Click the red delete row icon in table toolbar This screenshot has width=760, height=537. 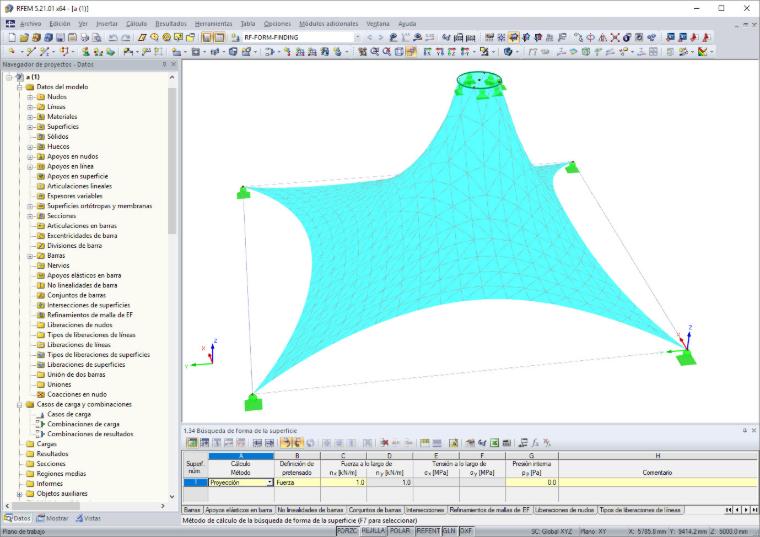pos(384,443)
